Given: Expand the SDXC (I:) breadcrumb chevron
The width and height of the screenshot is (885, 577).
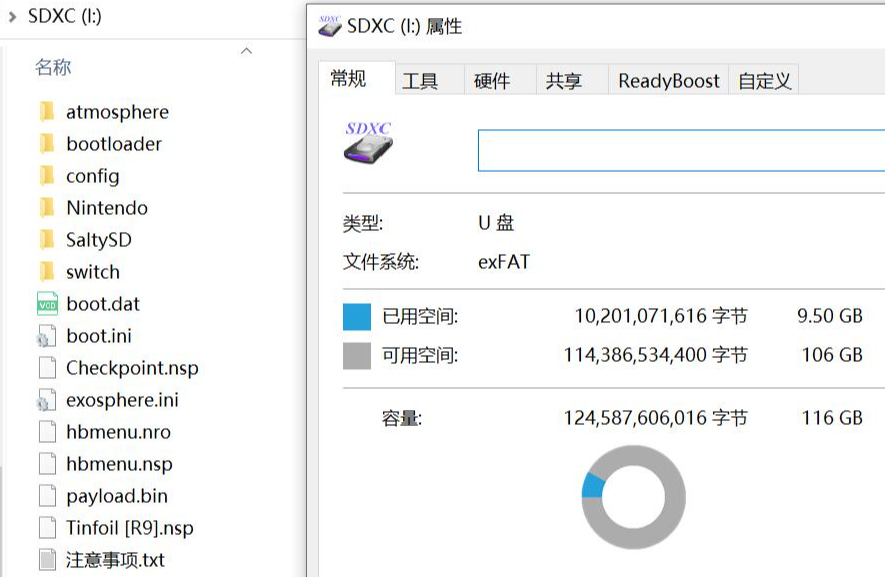Looking at the screenshot, I should pyautogui.click(x=12, y=16).
